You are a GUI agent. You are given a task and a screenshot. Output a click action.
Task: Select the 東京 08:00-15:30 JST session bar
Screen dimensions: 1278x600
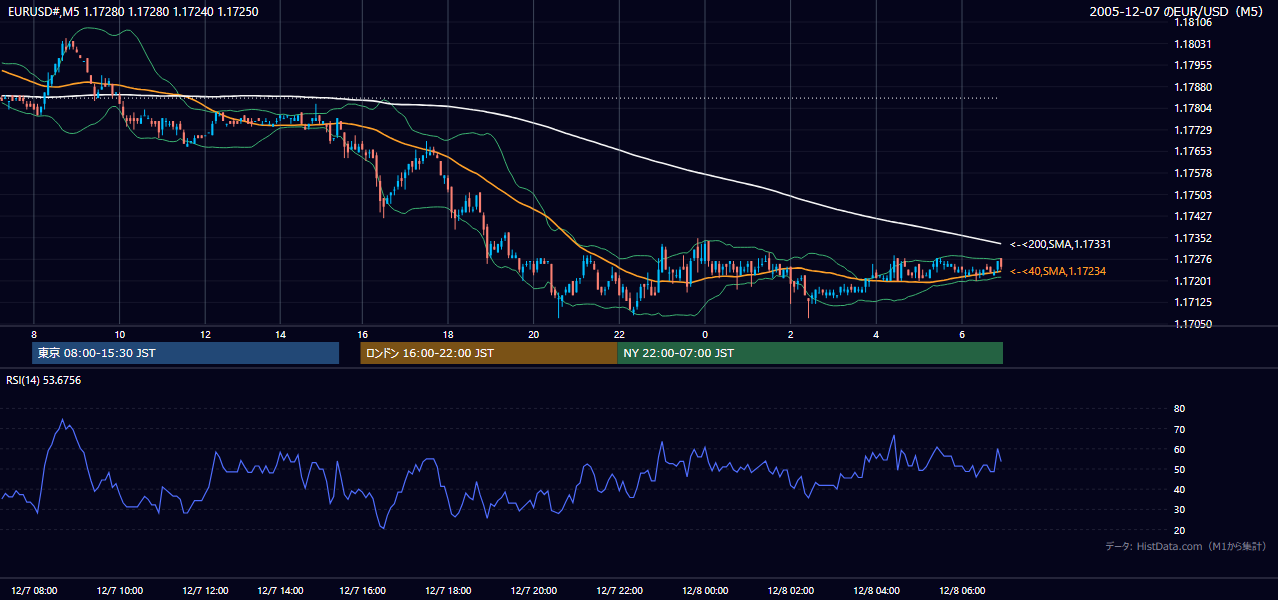[186, 353]
